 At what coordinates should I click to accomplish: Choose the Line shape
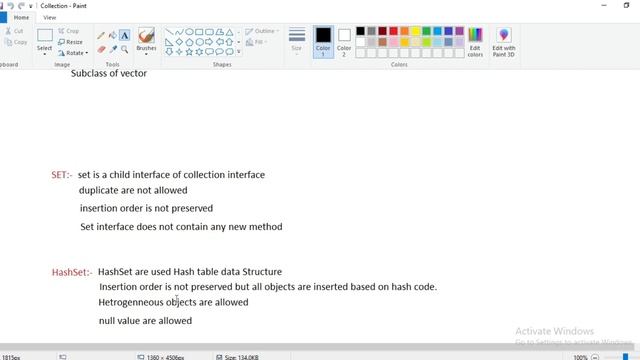click(x=169, y=32)
